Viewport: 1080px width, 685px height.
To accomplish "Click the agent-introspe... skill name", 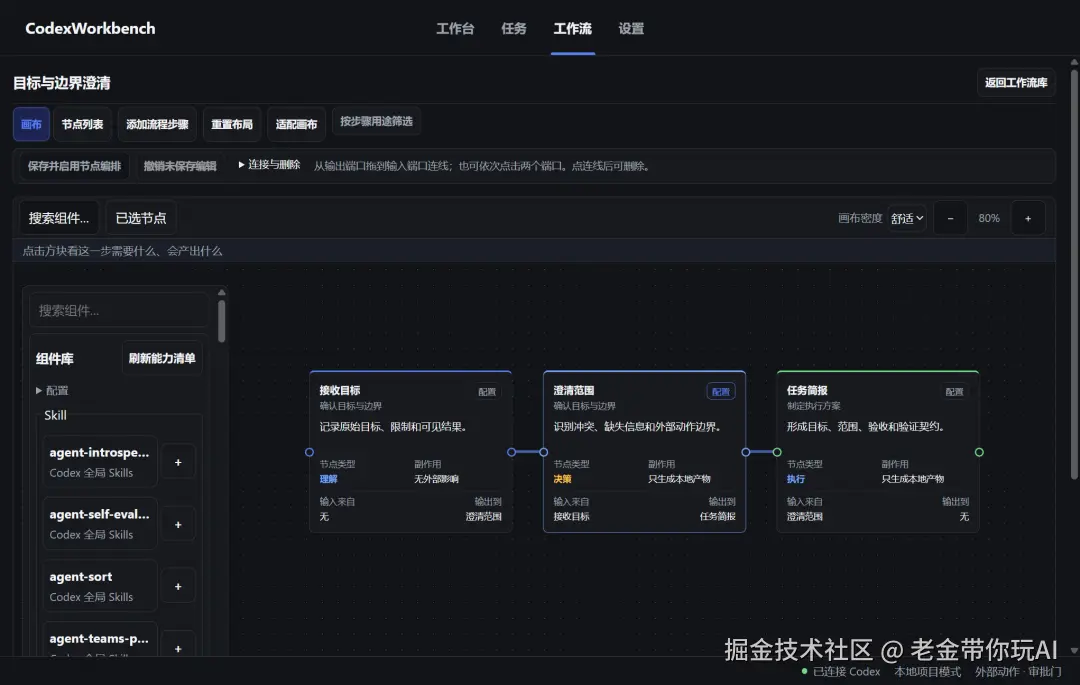I will point(99,452).
